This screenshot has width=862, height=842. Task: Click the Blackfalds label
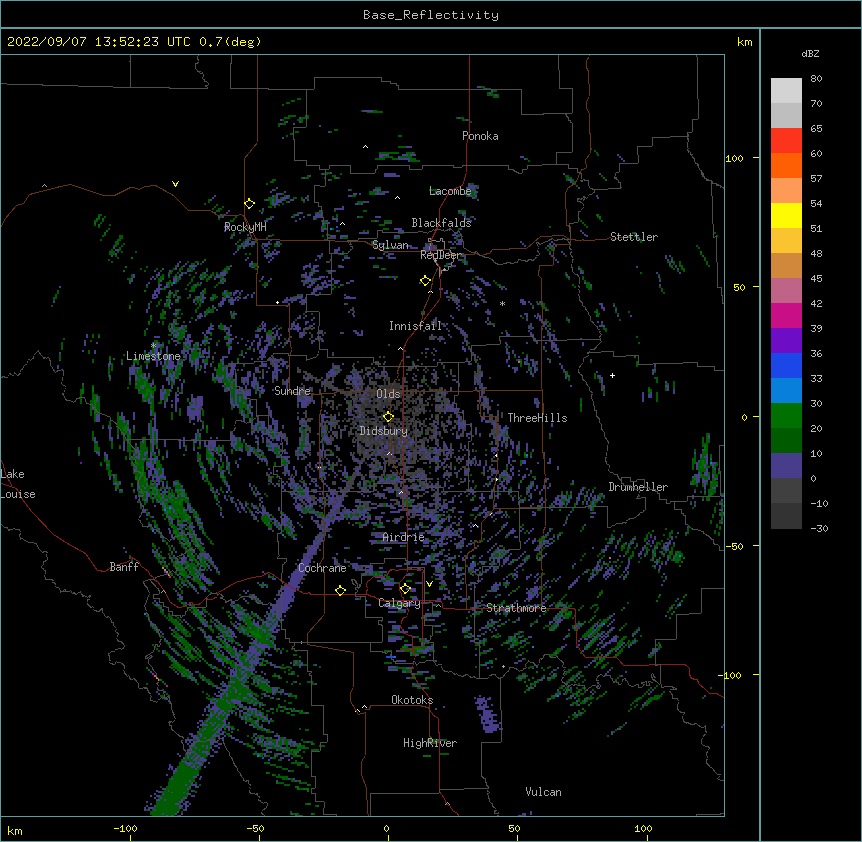click(x=441, y=223)
